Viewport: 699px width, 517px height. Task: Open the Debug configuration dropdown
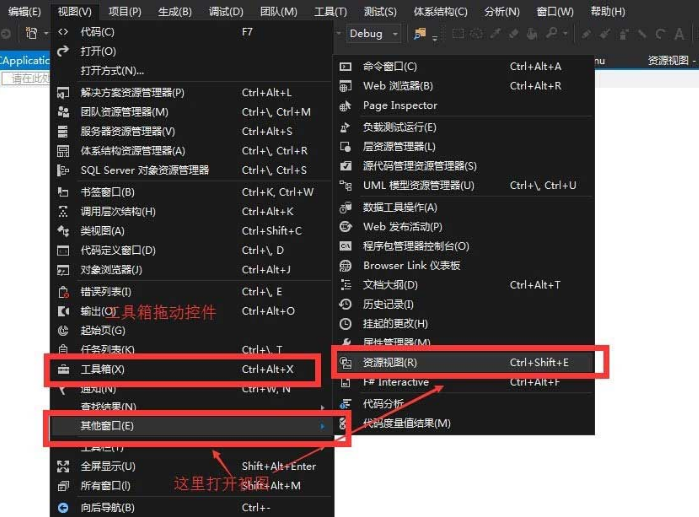pos(374,34)
